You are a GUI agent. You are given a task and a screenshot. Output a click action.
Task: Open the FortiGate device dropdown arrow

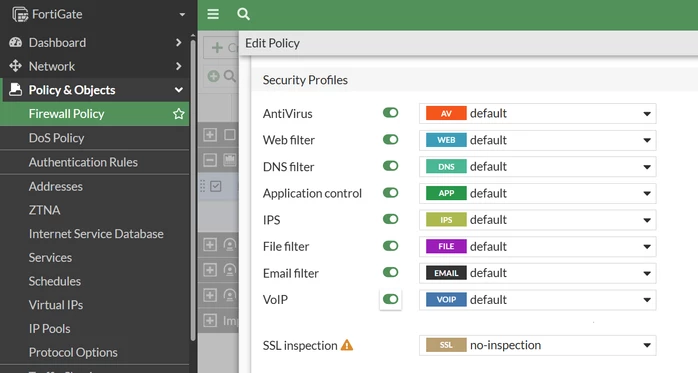tap(182, 15)
